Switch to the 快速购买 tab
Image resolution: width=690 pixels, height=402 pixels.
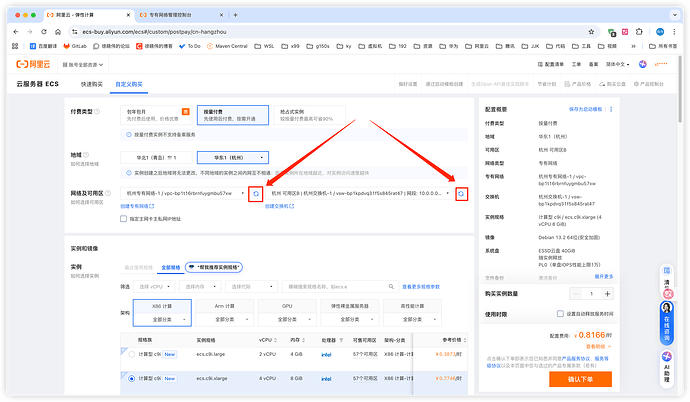click(92, 83)
